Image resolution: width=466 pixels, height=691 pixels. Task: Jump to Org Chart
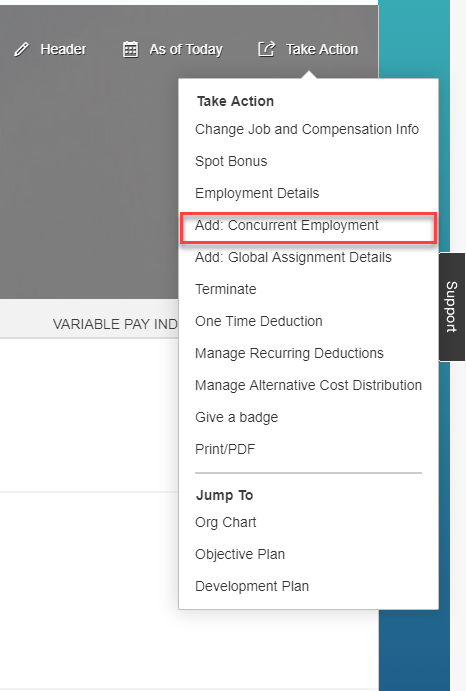pos(225,522)
